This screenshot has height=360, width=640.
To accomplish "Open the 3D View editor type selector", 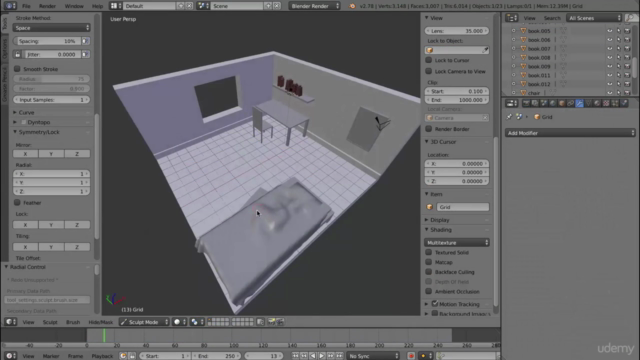I will pos(11,322).
